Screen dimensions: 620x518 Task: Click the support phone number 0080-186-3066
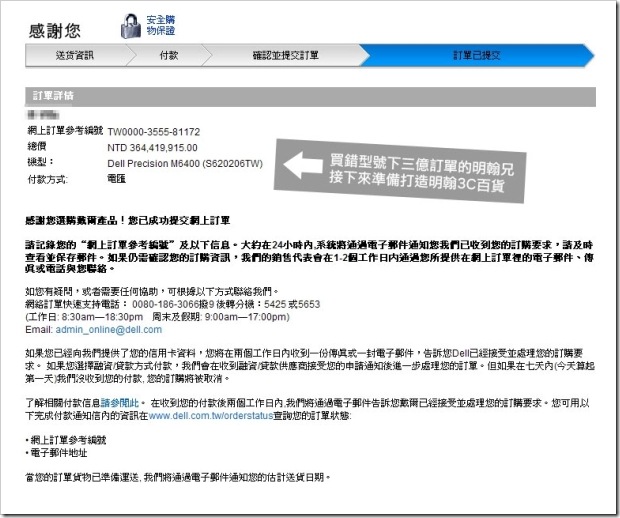(165, 304)
